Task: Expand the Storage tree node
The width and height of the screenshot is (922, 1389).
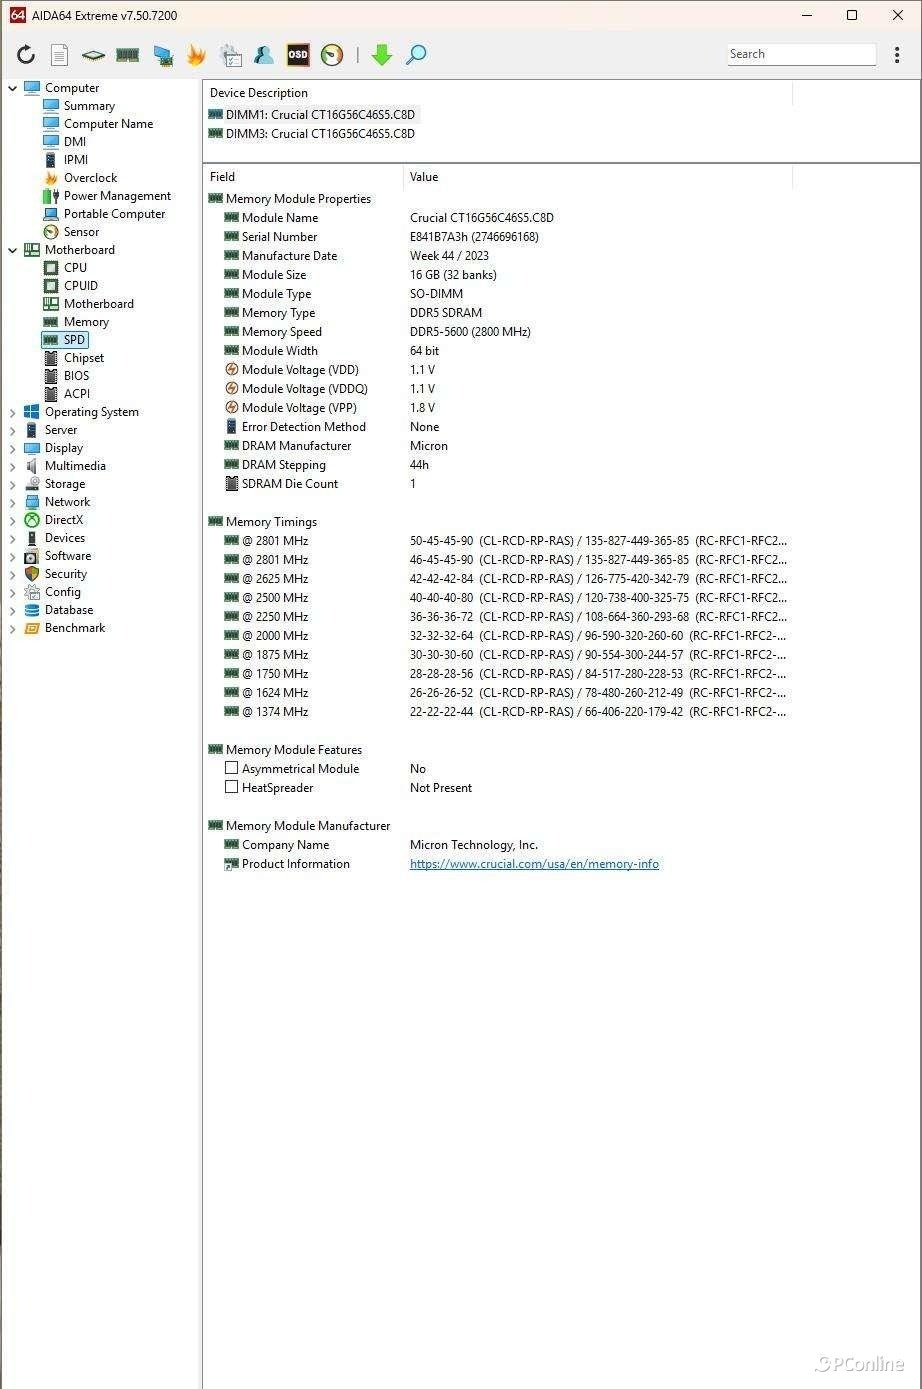Action: click(x=13, y=484)
